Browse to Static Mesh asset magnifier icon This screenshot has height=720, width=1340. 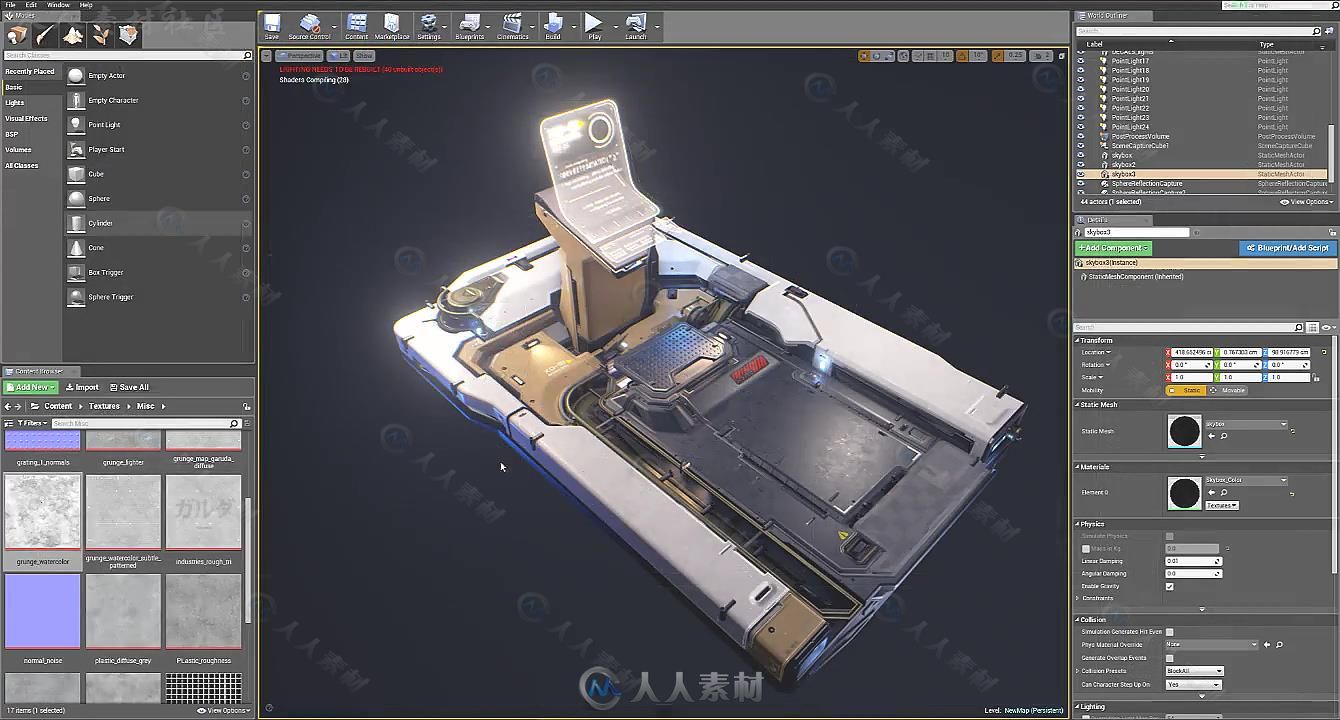click(x=1223, y=436)
